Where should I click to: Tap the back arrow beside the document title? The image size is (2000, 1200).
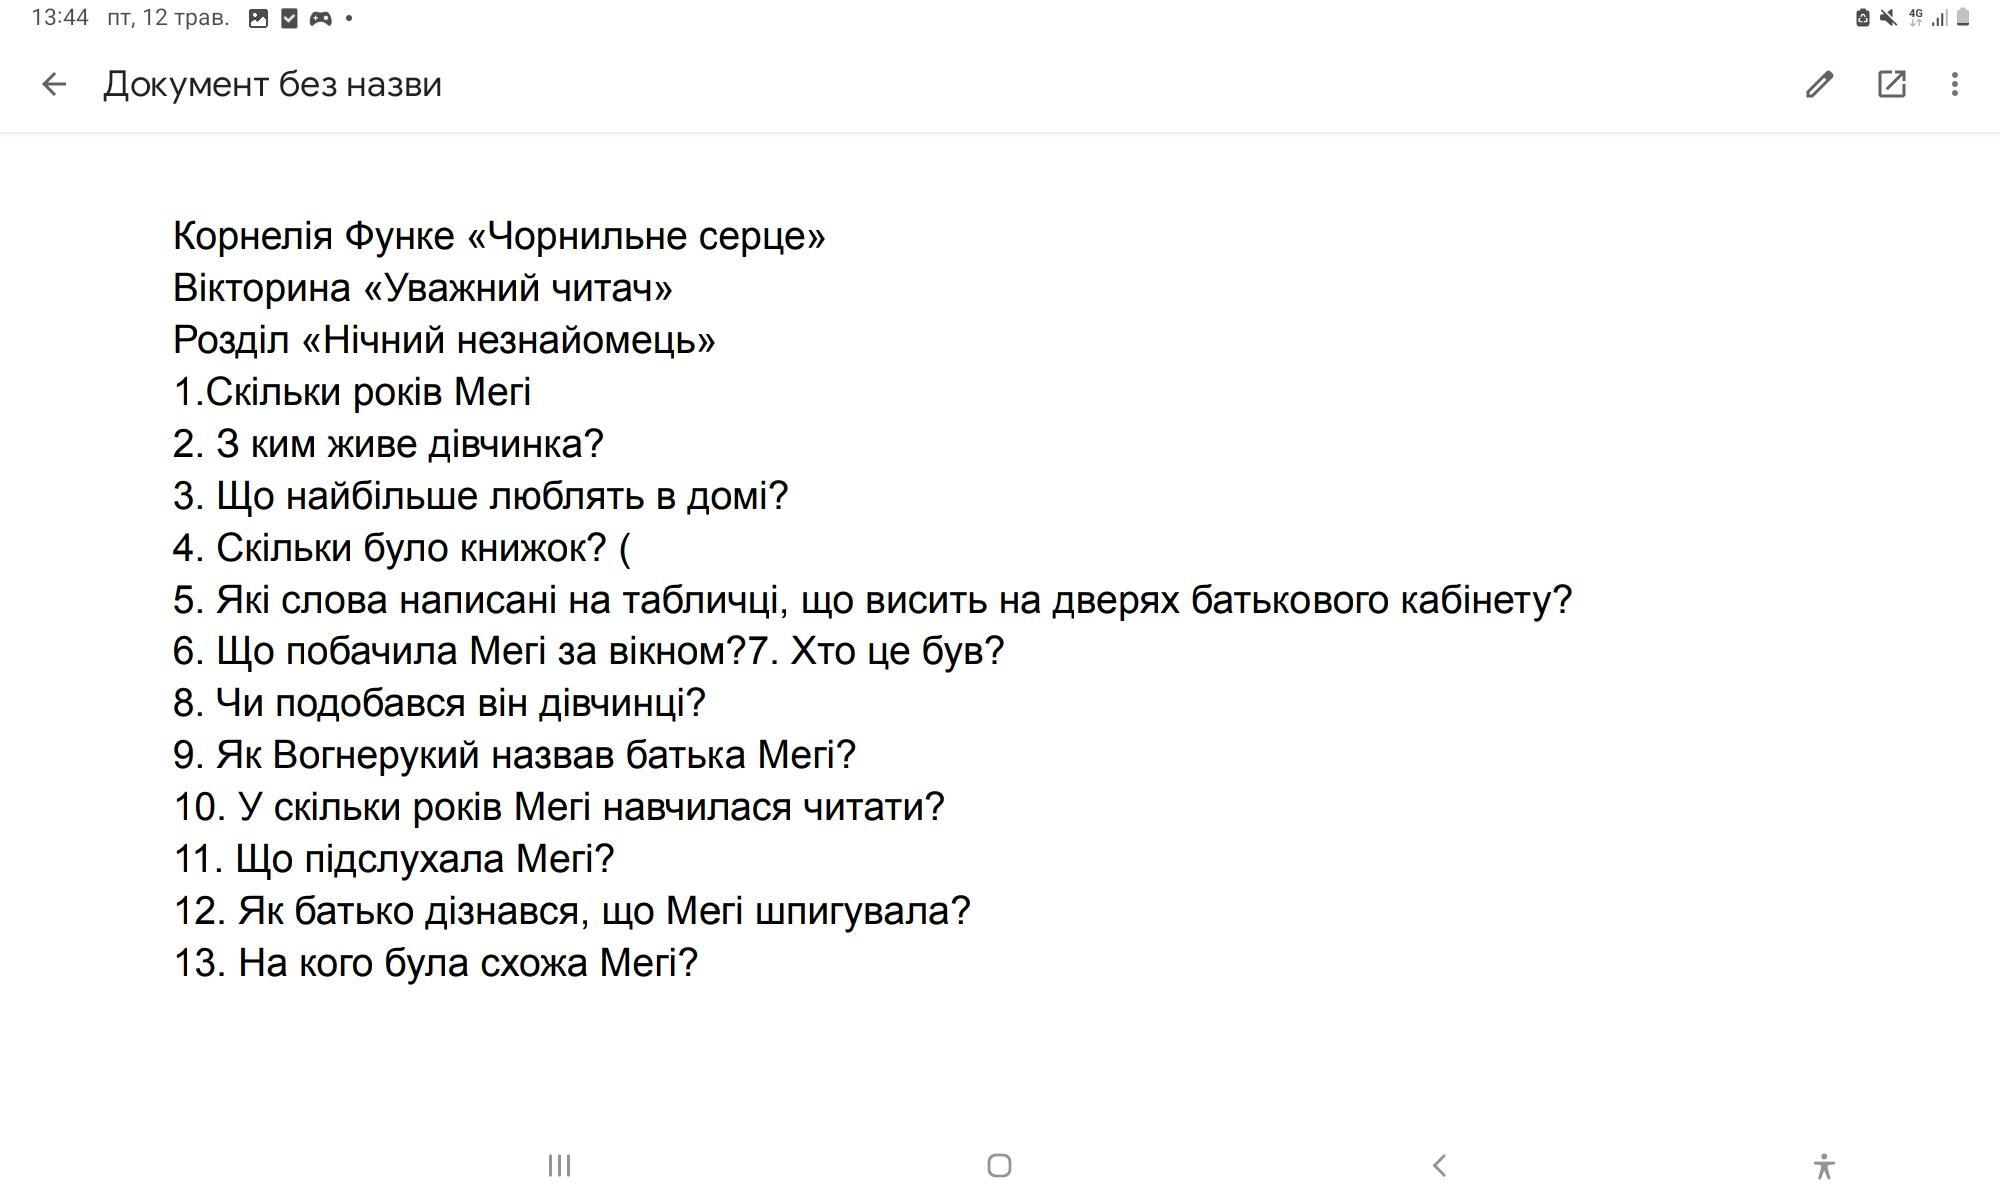[54, 84]
